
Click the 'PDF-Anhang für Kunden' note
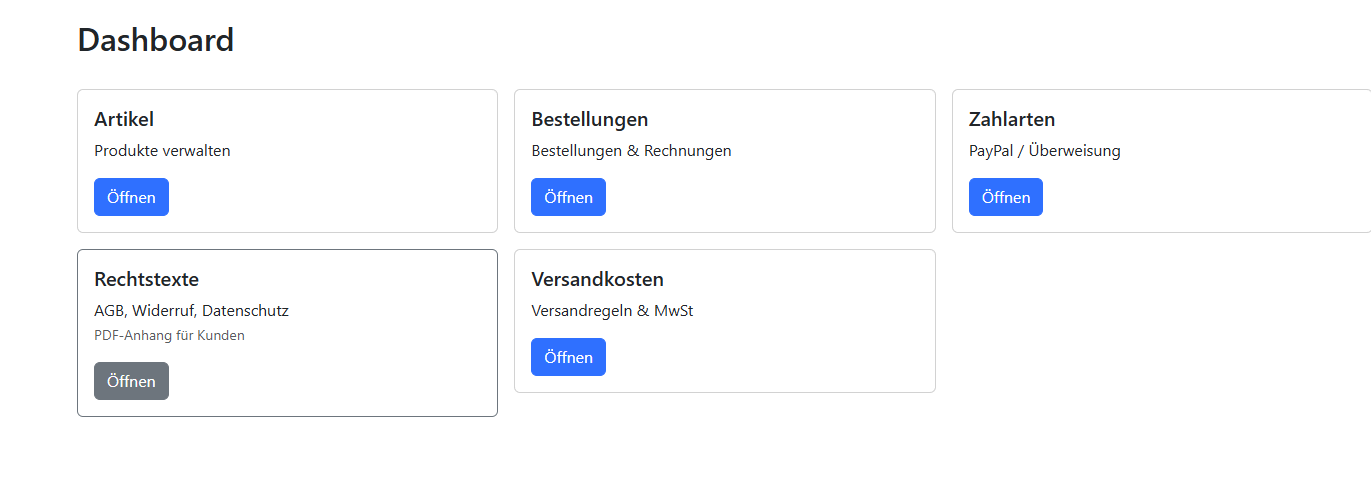(x=169, y=335)
